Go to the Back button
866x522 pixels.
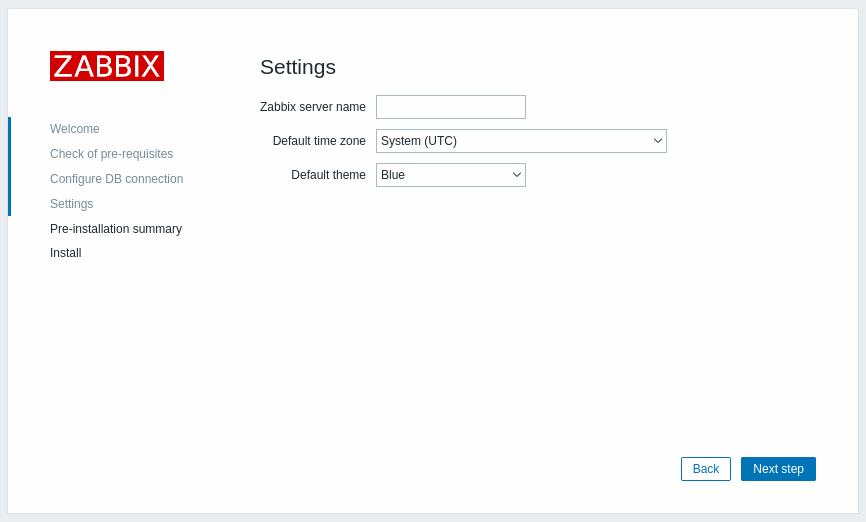click(705, 469)
